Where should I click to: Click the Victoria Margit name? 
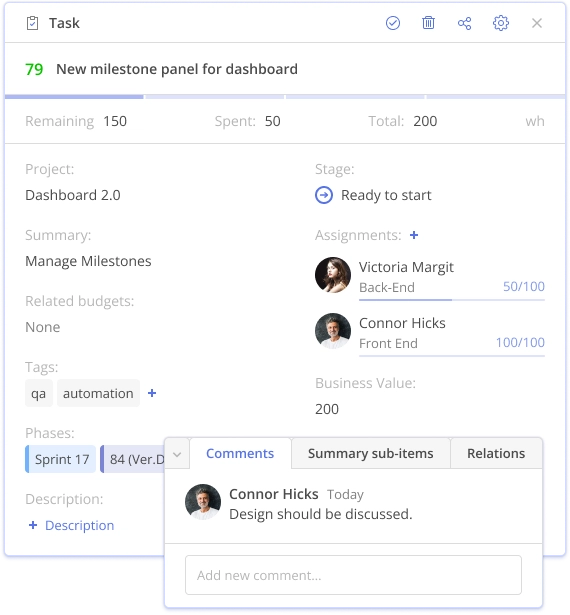[x=406, y=267]
